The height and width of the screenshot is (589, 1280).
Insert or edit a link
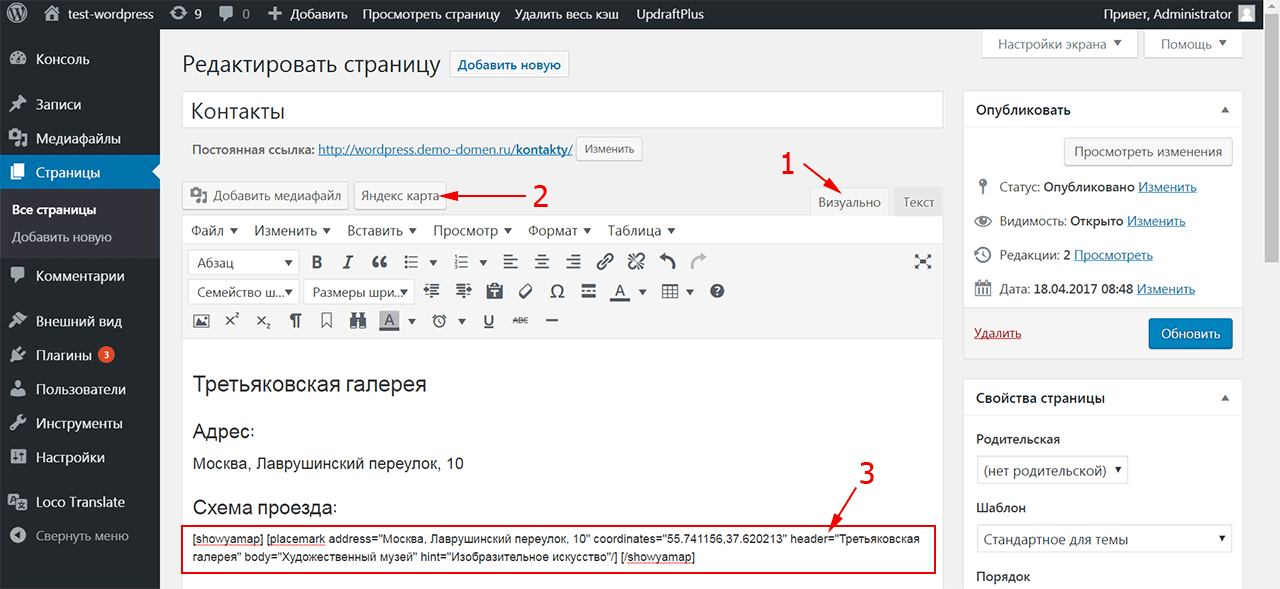click(605, 262)
